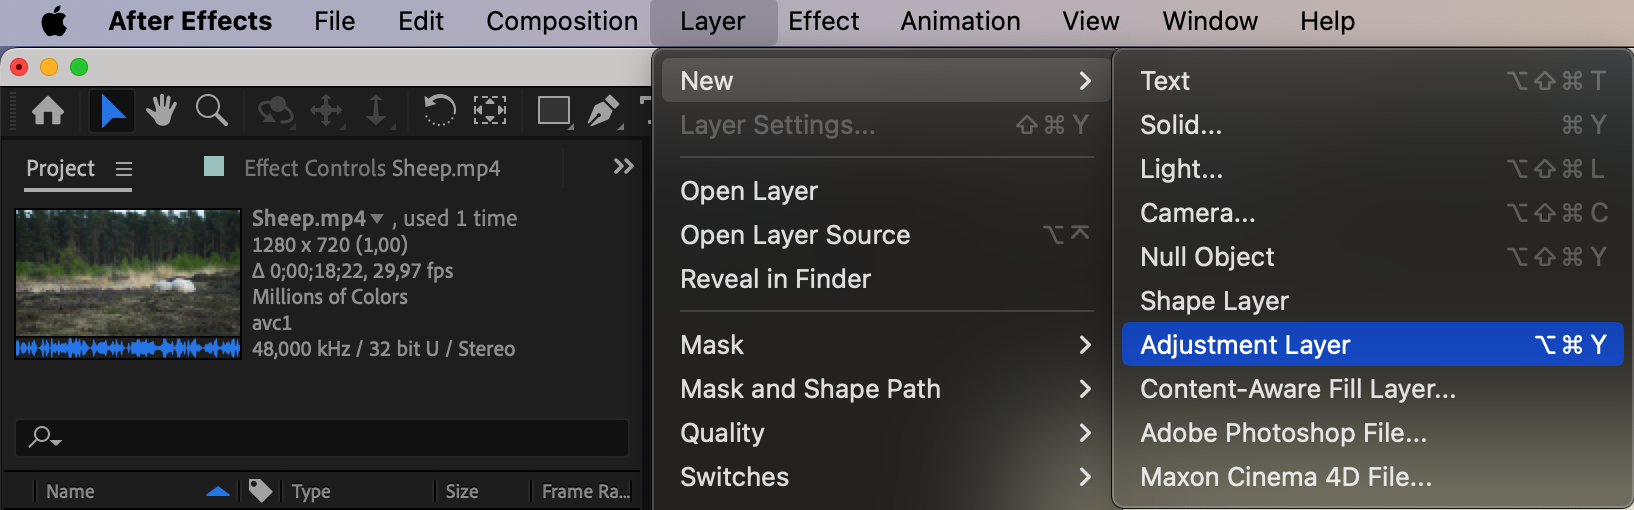The height and width of the screenshot is (510, 1634).
Task: Select the Rotation tool
Action: coord(439,110)
